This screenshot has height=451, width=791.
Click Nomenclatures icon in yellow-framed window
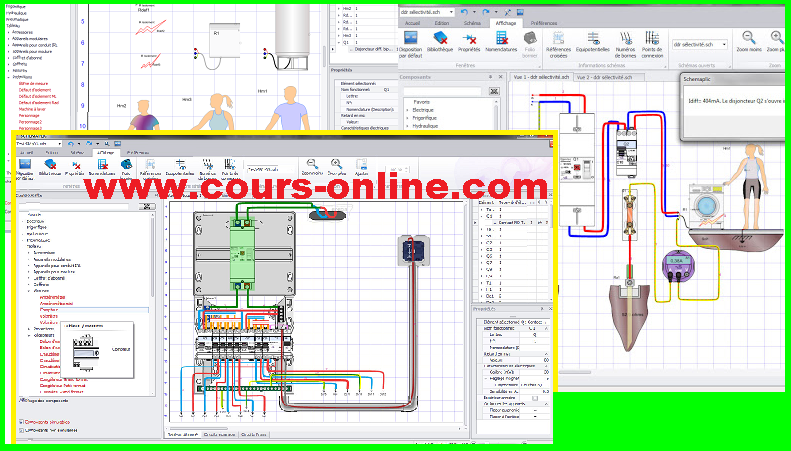pyautogui.click(x=102, y=164)
